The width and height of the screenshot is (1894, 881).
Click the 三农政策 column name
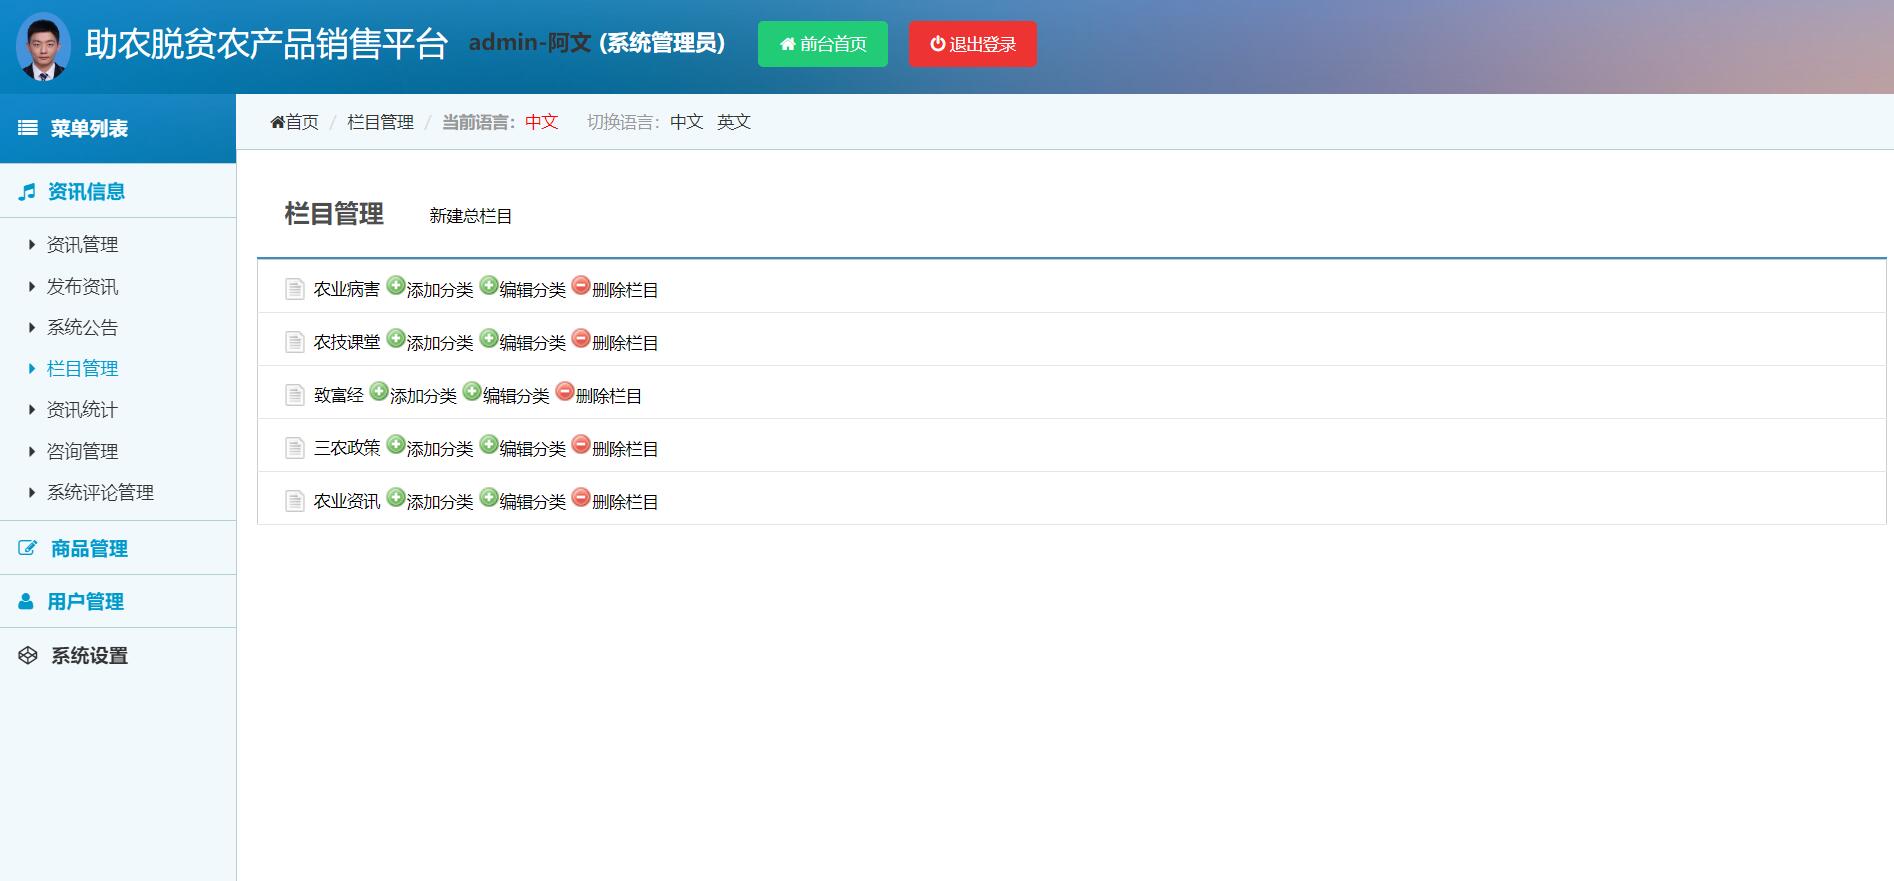click(347, 449)
